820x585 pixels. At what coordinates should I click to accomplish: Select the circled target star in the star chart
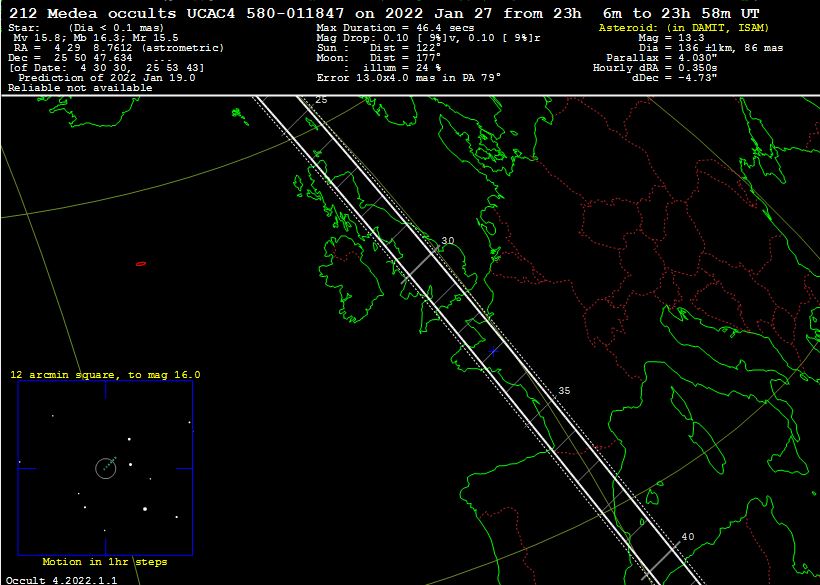(106, 467)
